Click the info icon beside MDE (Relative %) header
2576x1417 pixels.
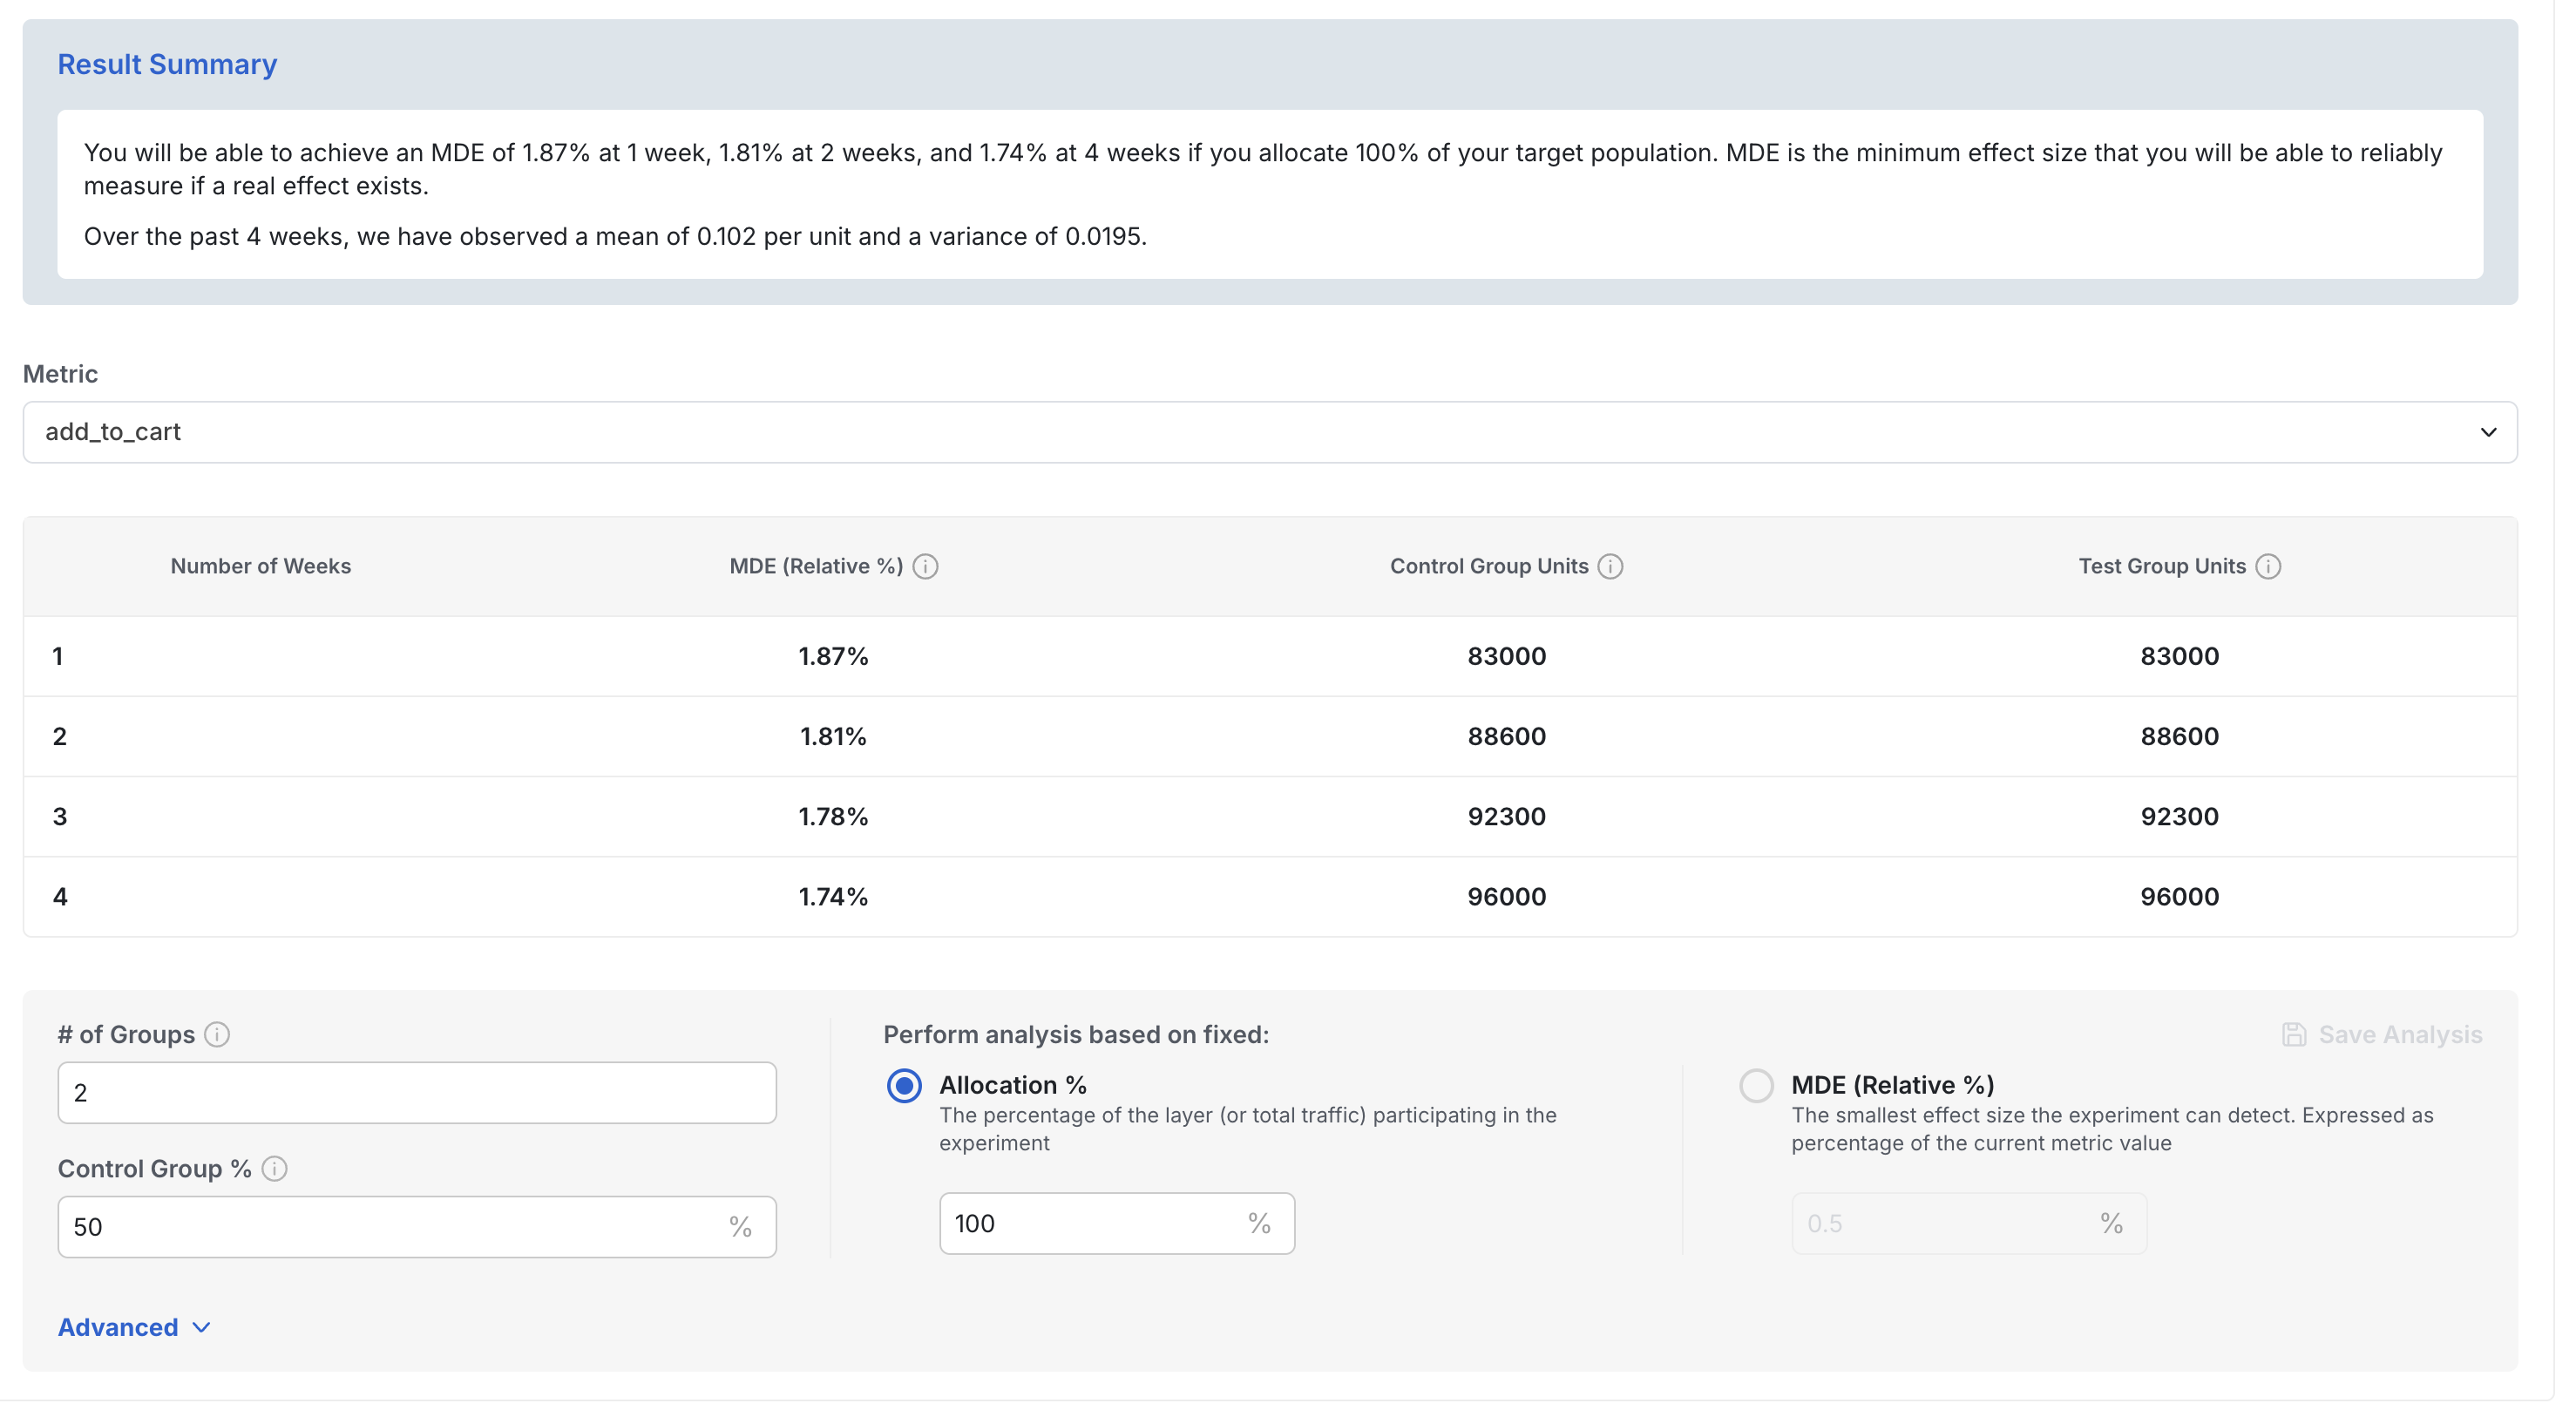[926, 566]
